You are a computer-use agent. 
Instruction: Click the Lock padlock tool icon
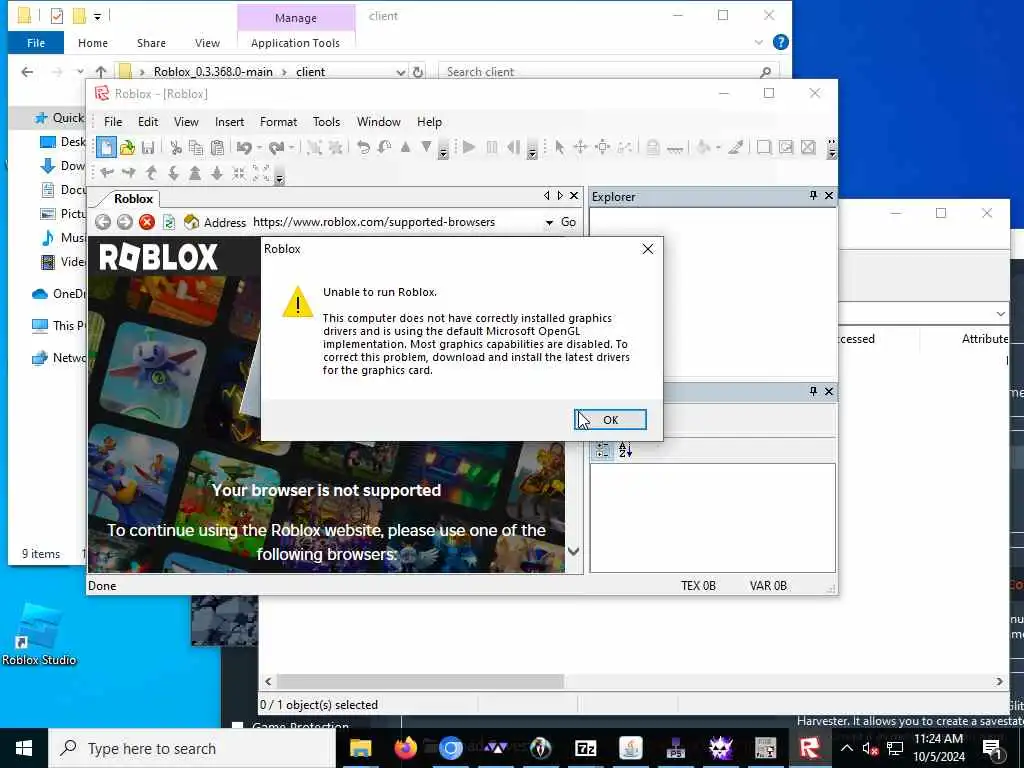(x=652, y=148)
